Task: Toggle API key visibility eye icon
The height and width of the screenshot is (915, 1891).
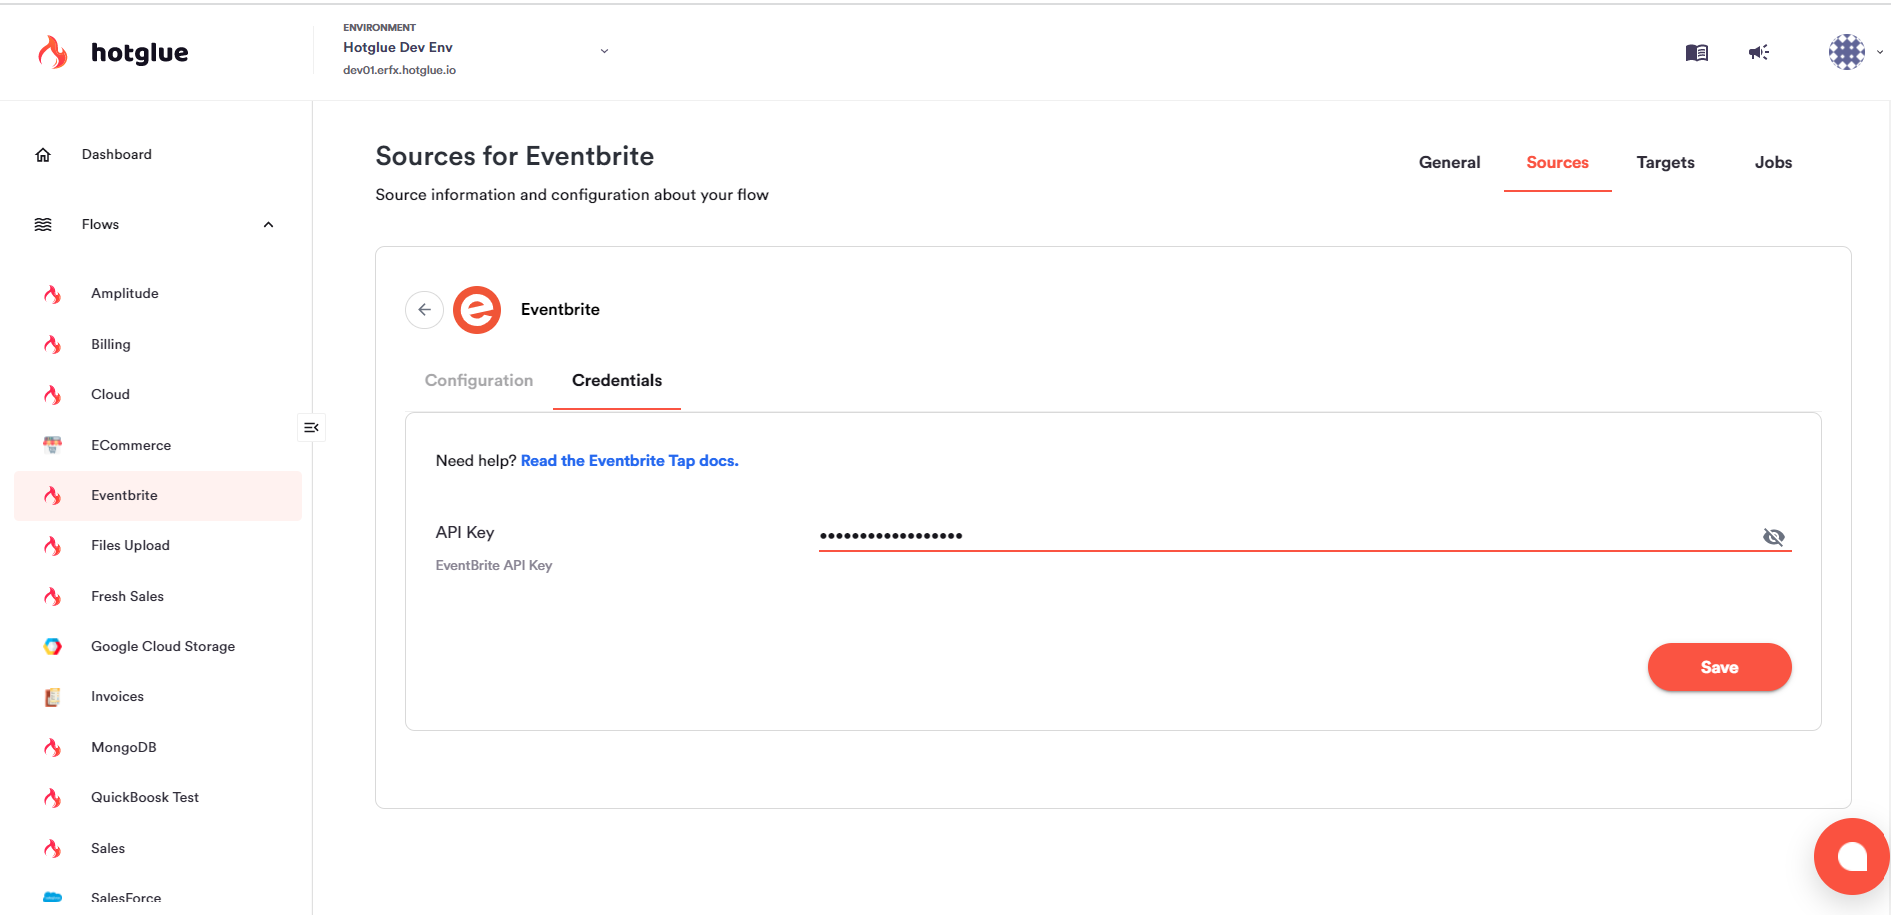Action: tap(1774, 537)
